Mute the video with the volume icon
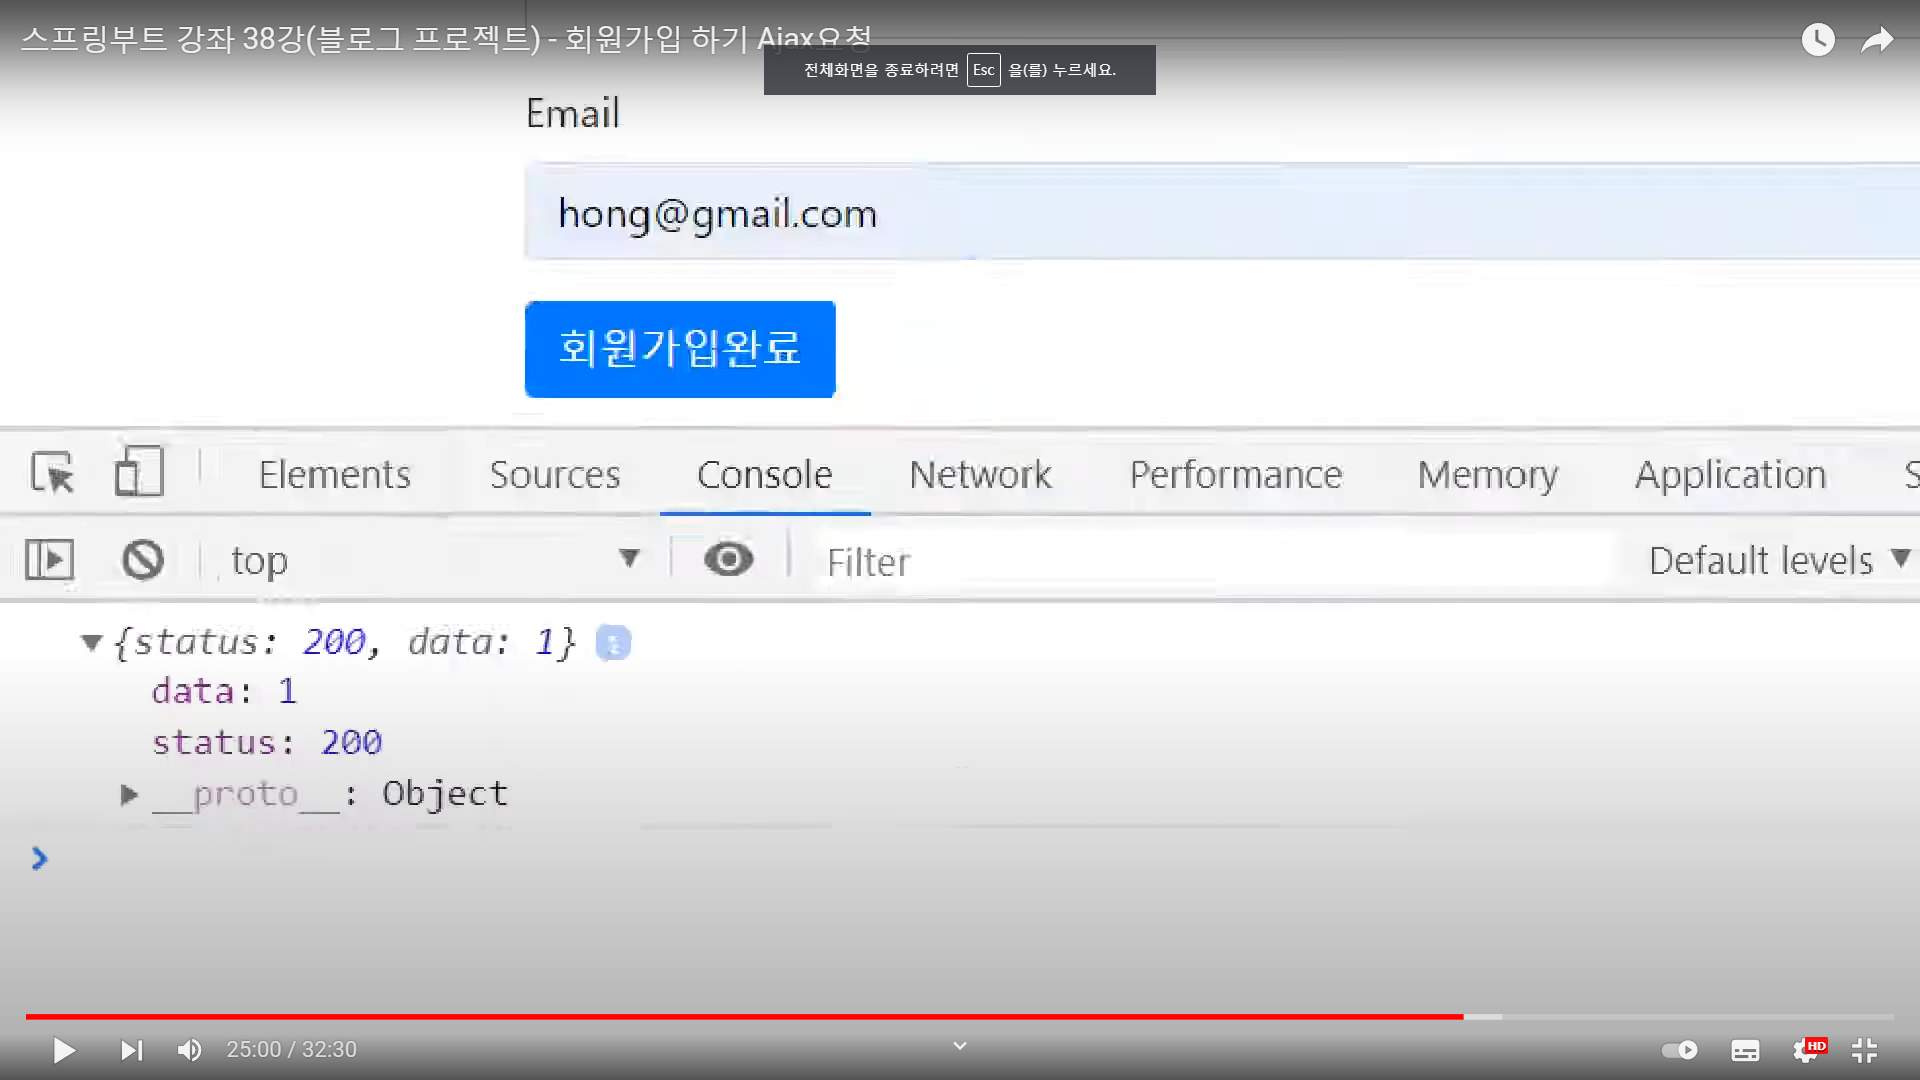This screenshot has width=1920, height=1080. coord(189,1050)
